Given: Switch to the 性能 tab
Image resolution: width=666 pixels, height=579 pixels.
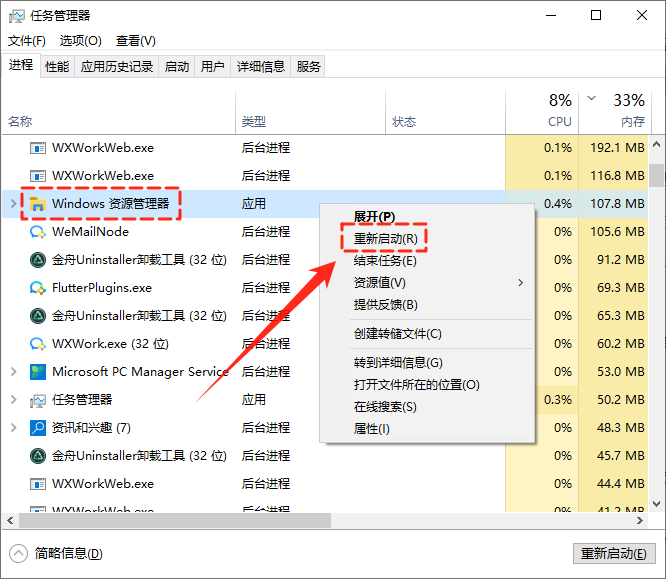Looking at the screenshot, I should click(x=57, y=67).
